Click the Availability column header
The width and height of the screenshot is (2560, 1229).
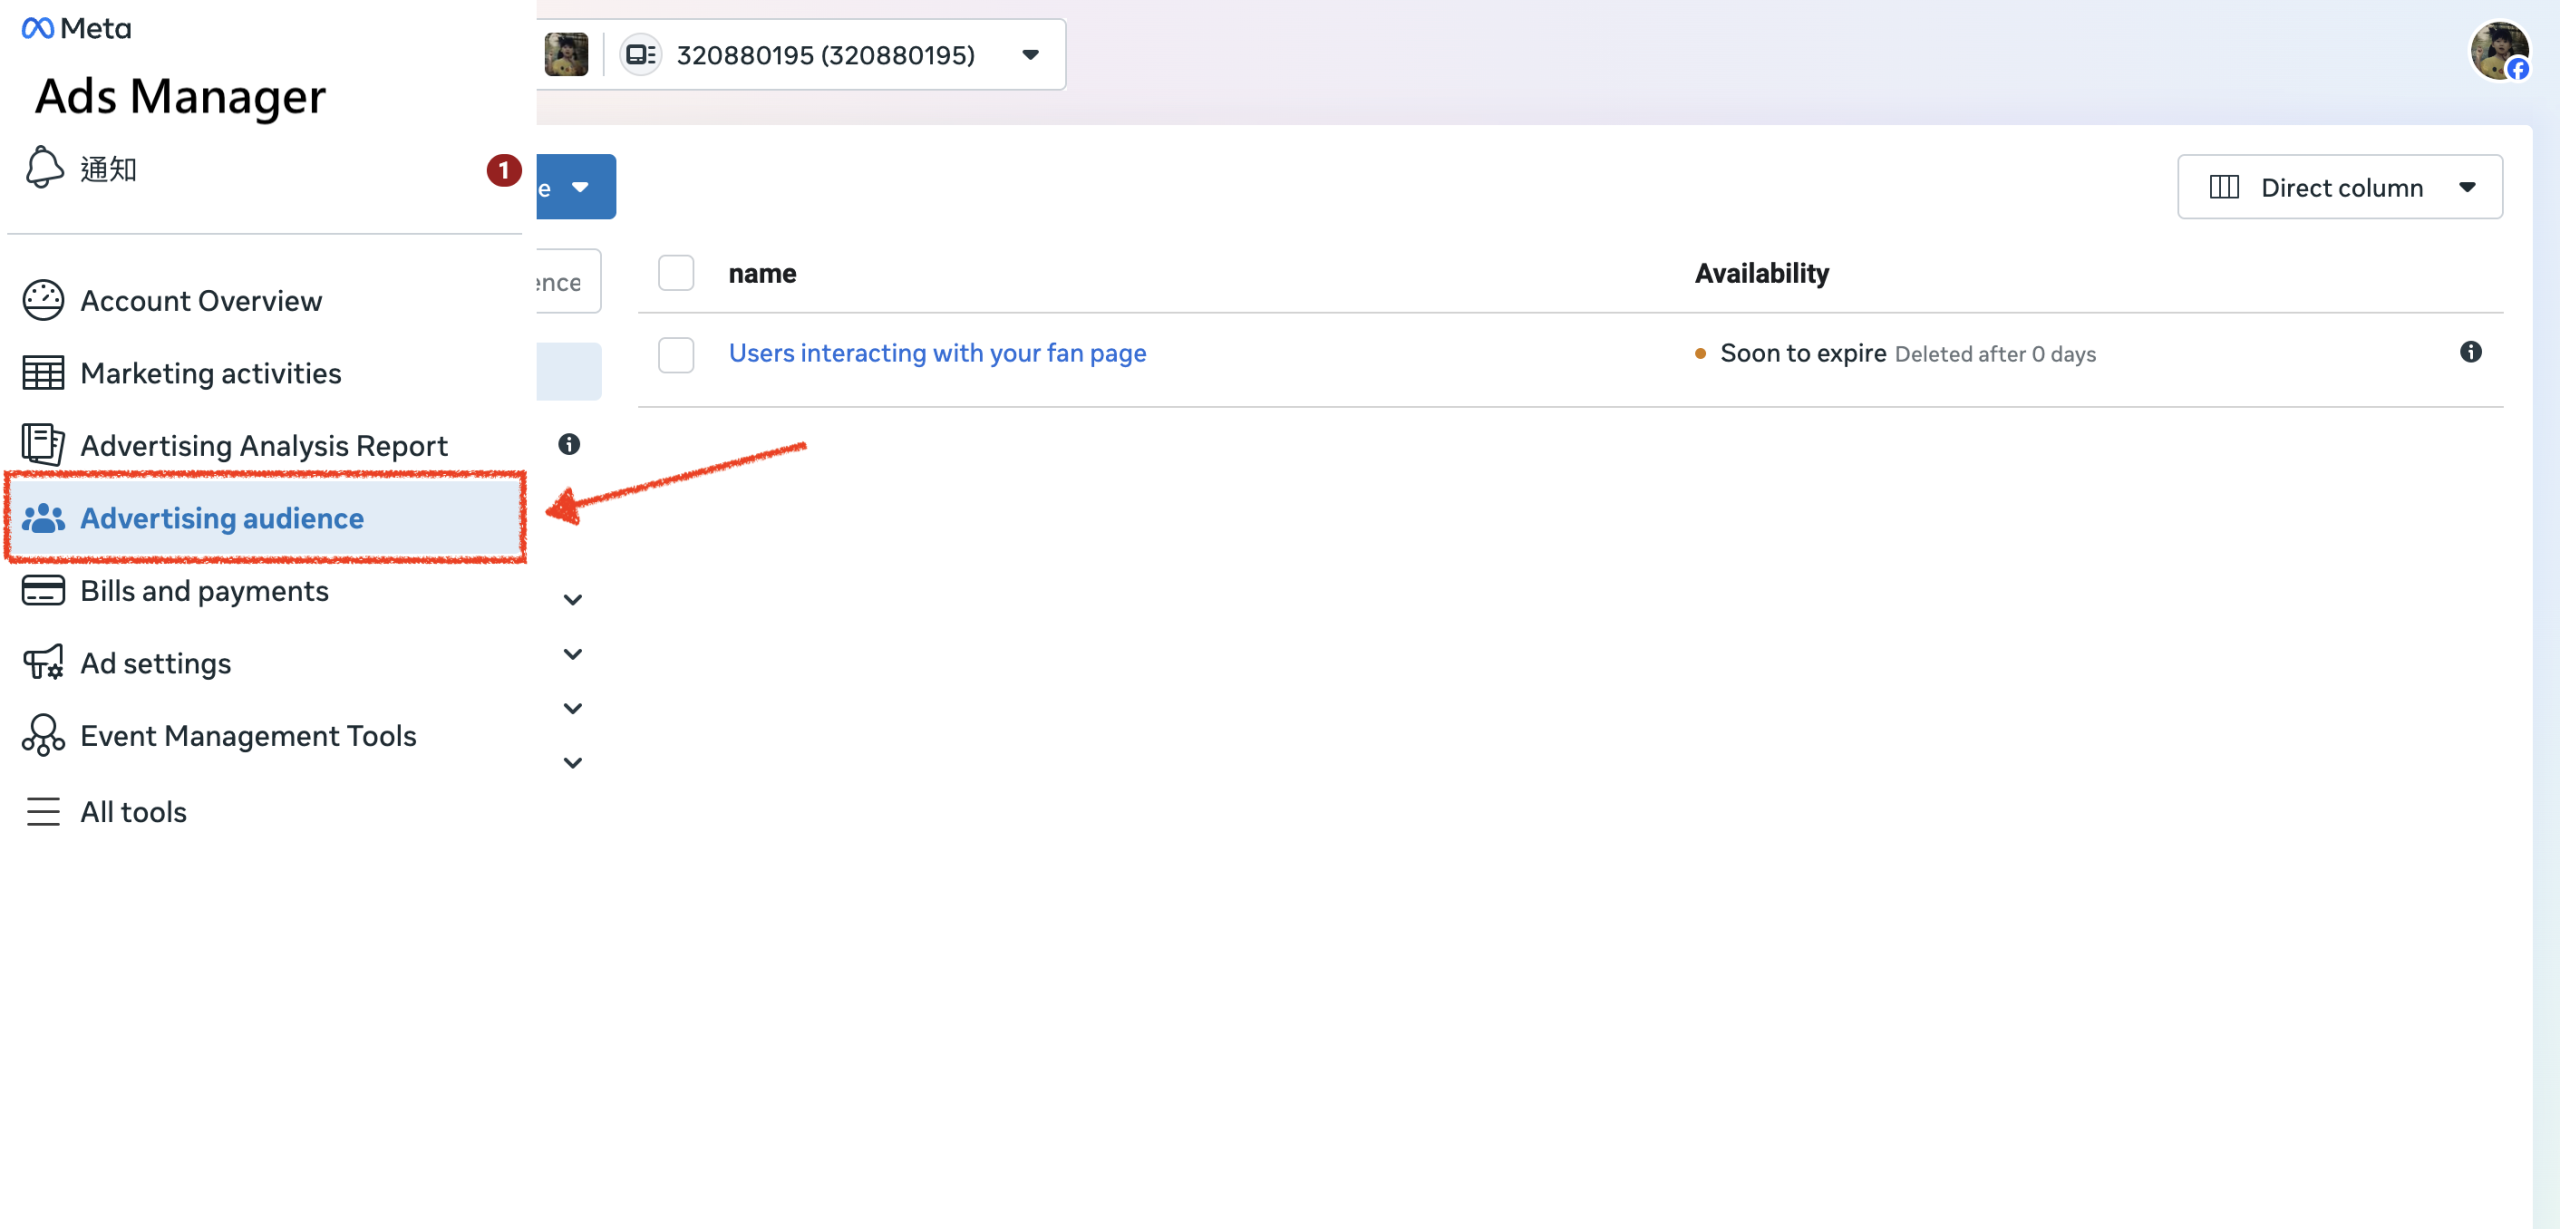(x=1761, y=273)
